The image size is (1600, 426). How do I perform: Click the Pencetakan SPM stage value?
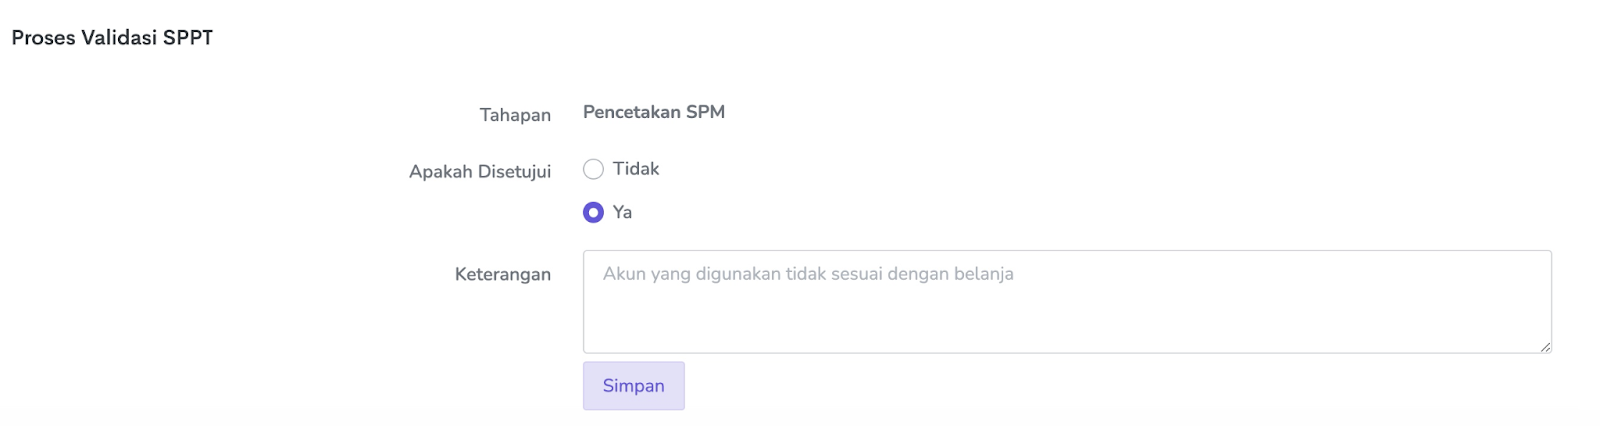[654, 112]
